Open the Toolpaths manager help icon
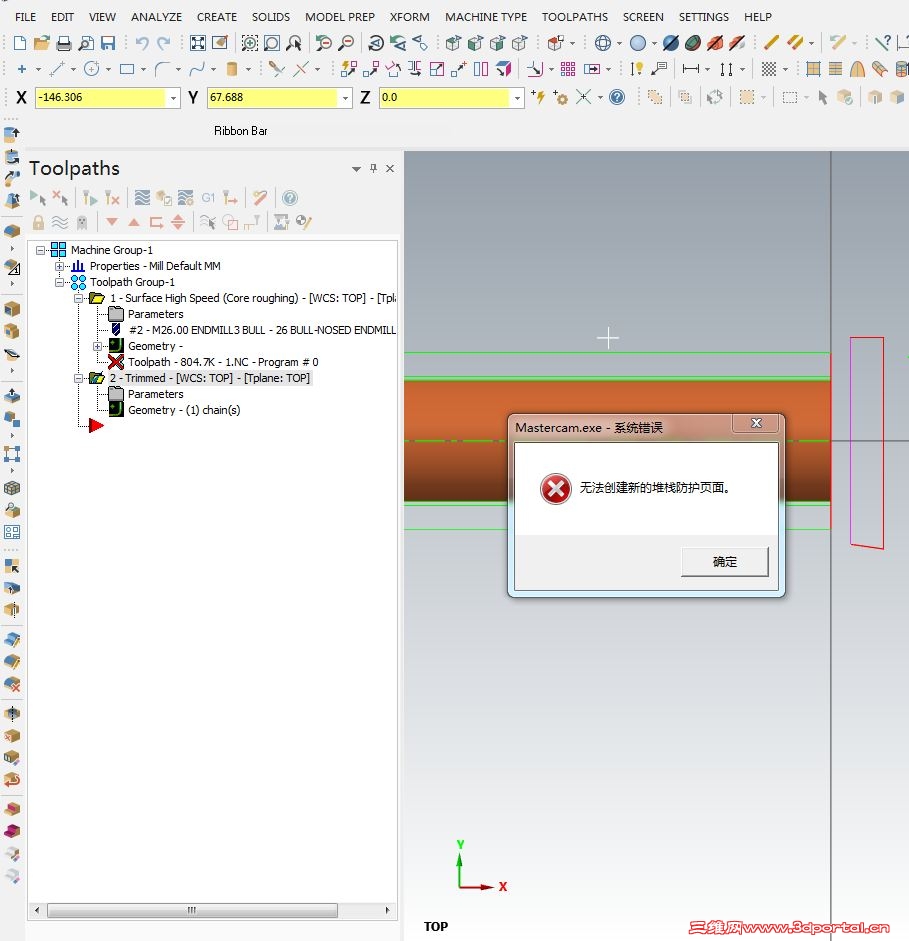Viewport: 909px width, 941px height. tap(290, 197)
